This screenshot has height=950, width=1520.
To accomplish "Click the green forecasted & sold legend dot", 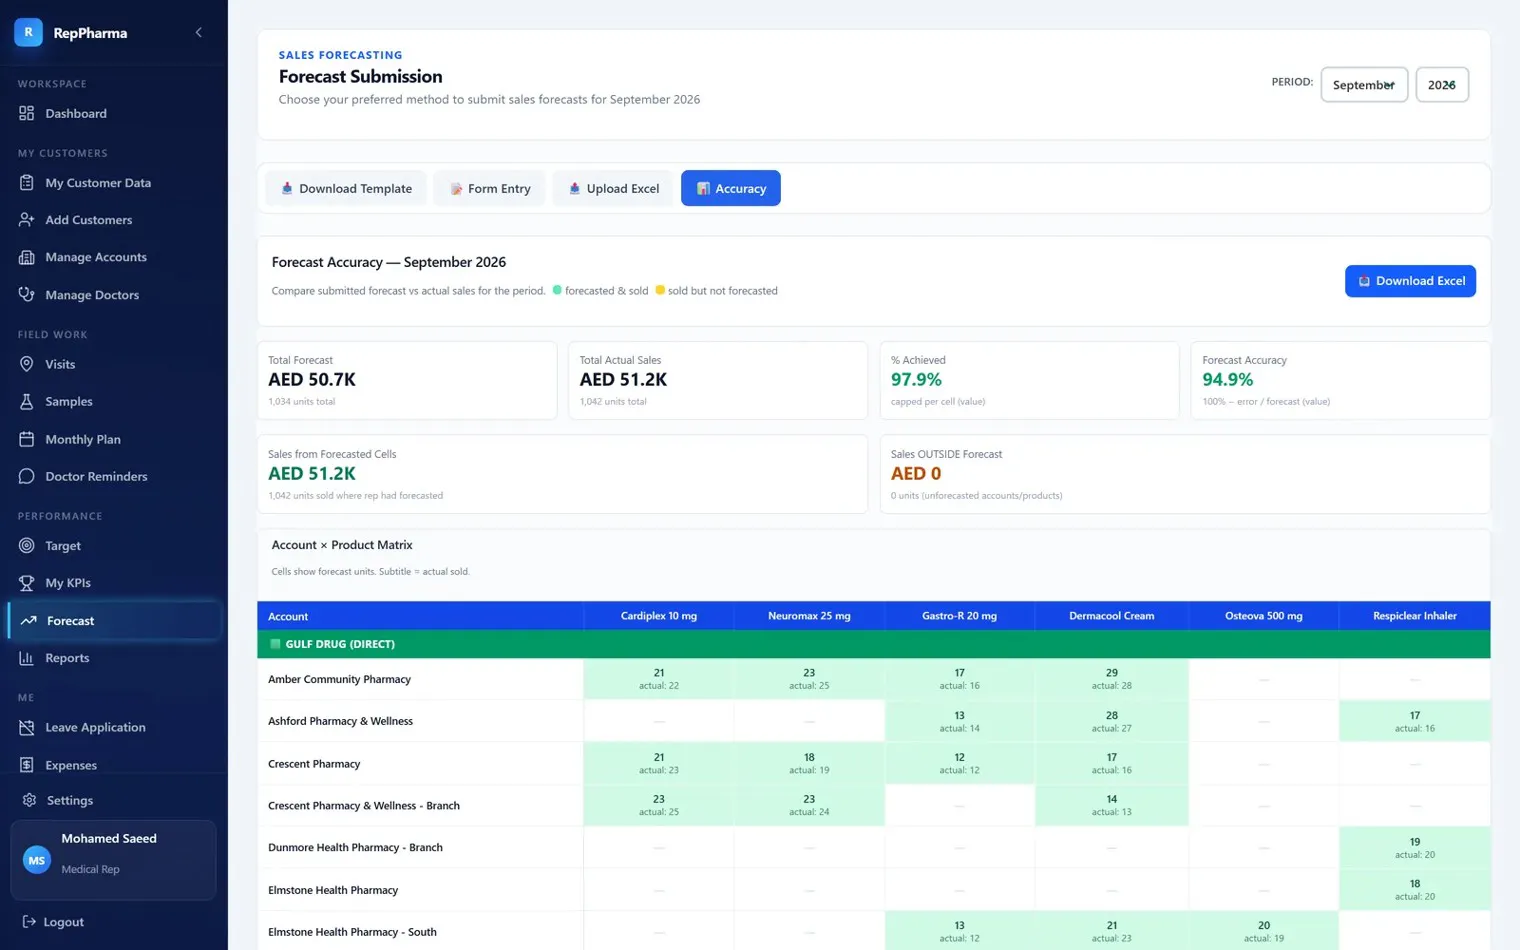I will tap(557, 290).
